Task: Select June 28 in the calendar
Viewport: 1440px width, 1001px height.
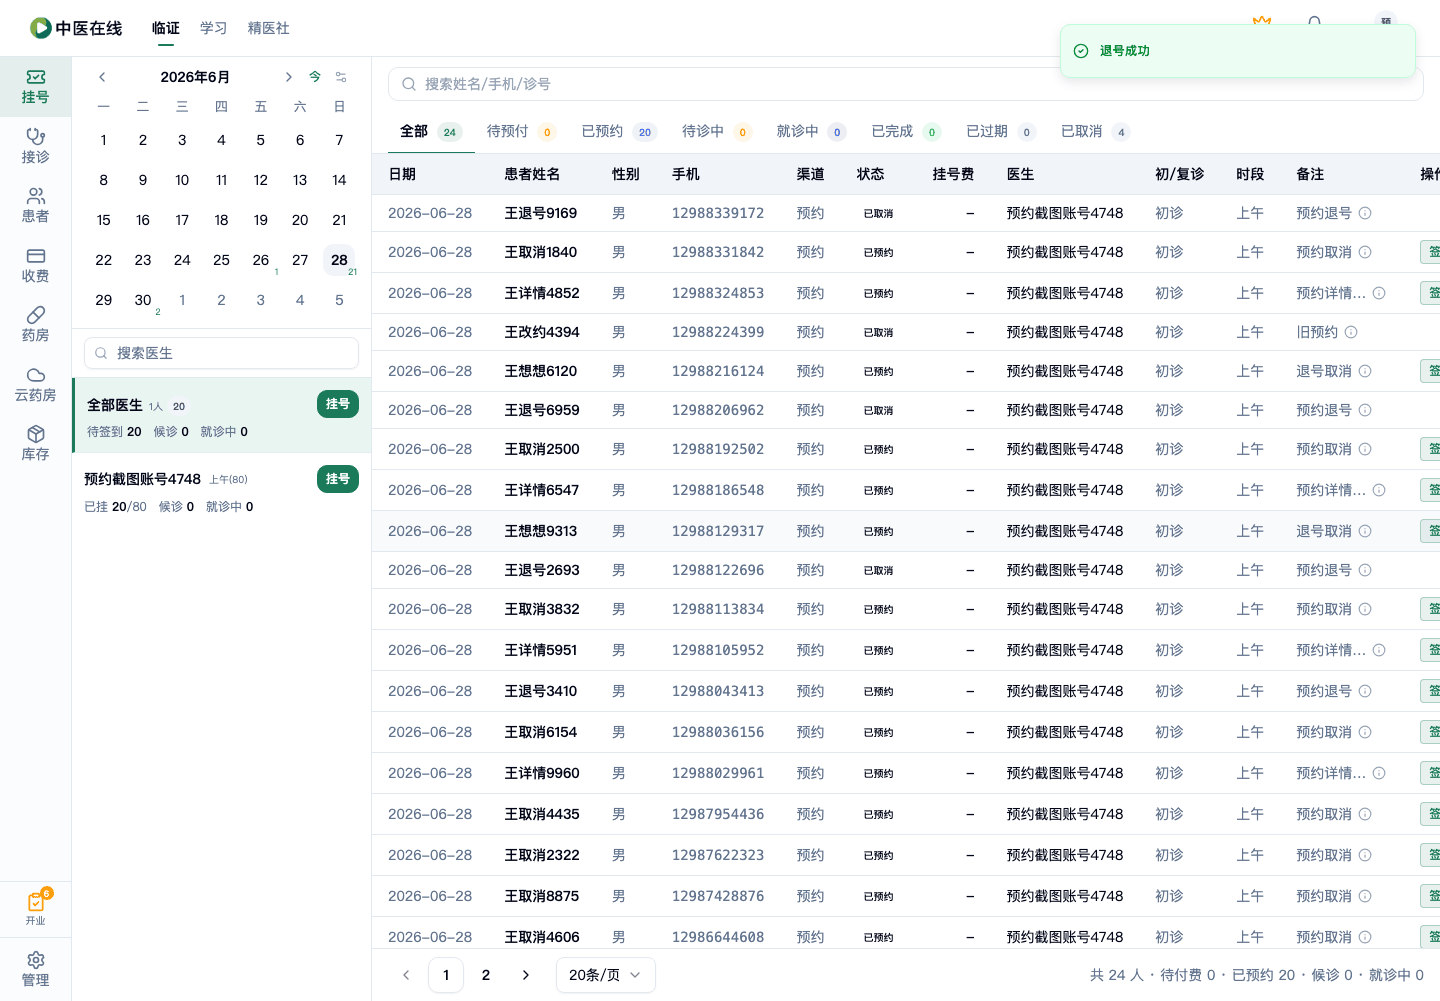Action: (340, 260)
